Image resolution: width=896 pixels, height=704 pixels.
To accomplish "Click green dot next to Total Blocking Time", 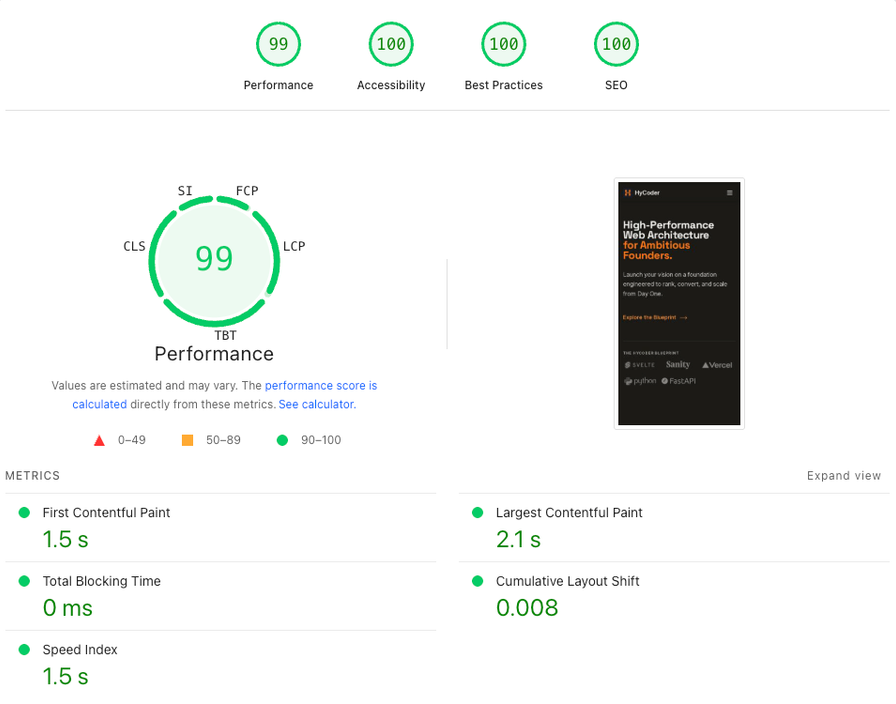I will pos(24,581).
